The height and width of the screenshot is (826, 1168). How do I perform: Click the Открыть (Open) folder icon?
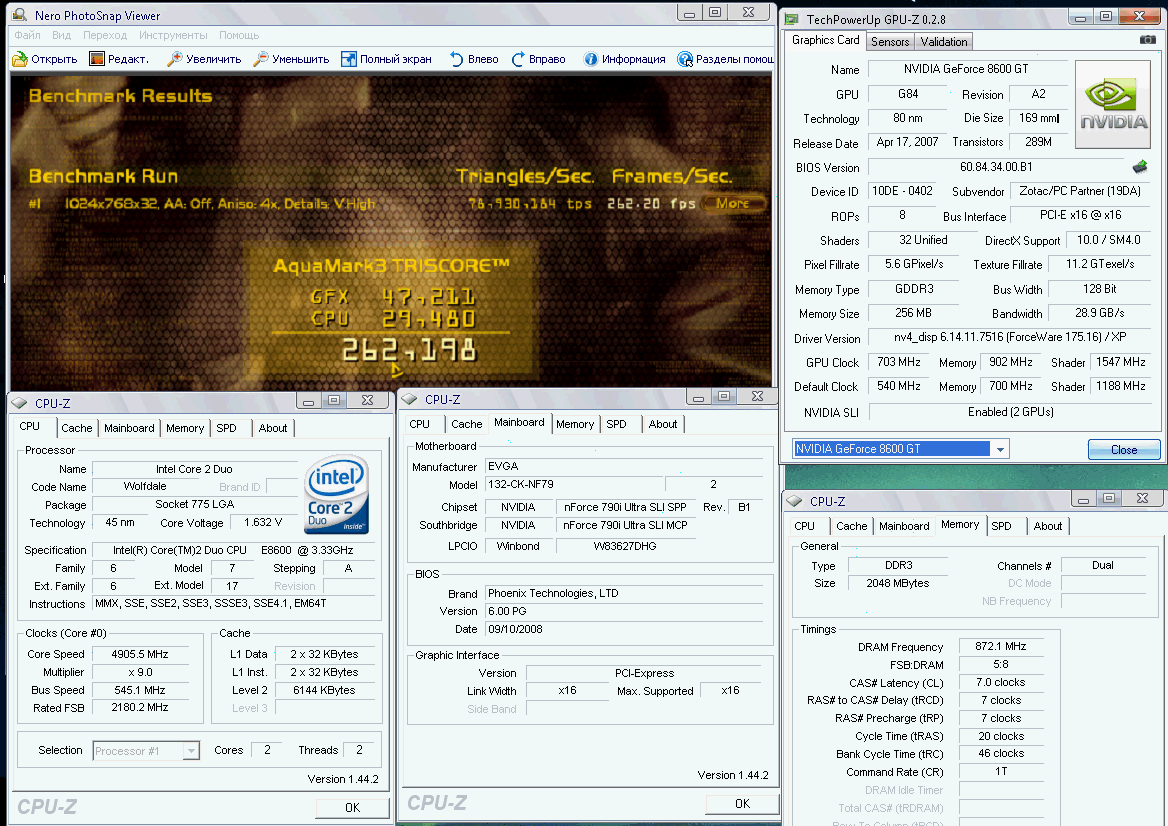pyautogui.click(x=20, y=59)
